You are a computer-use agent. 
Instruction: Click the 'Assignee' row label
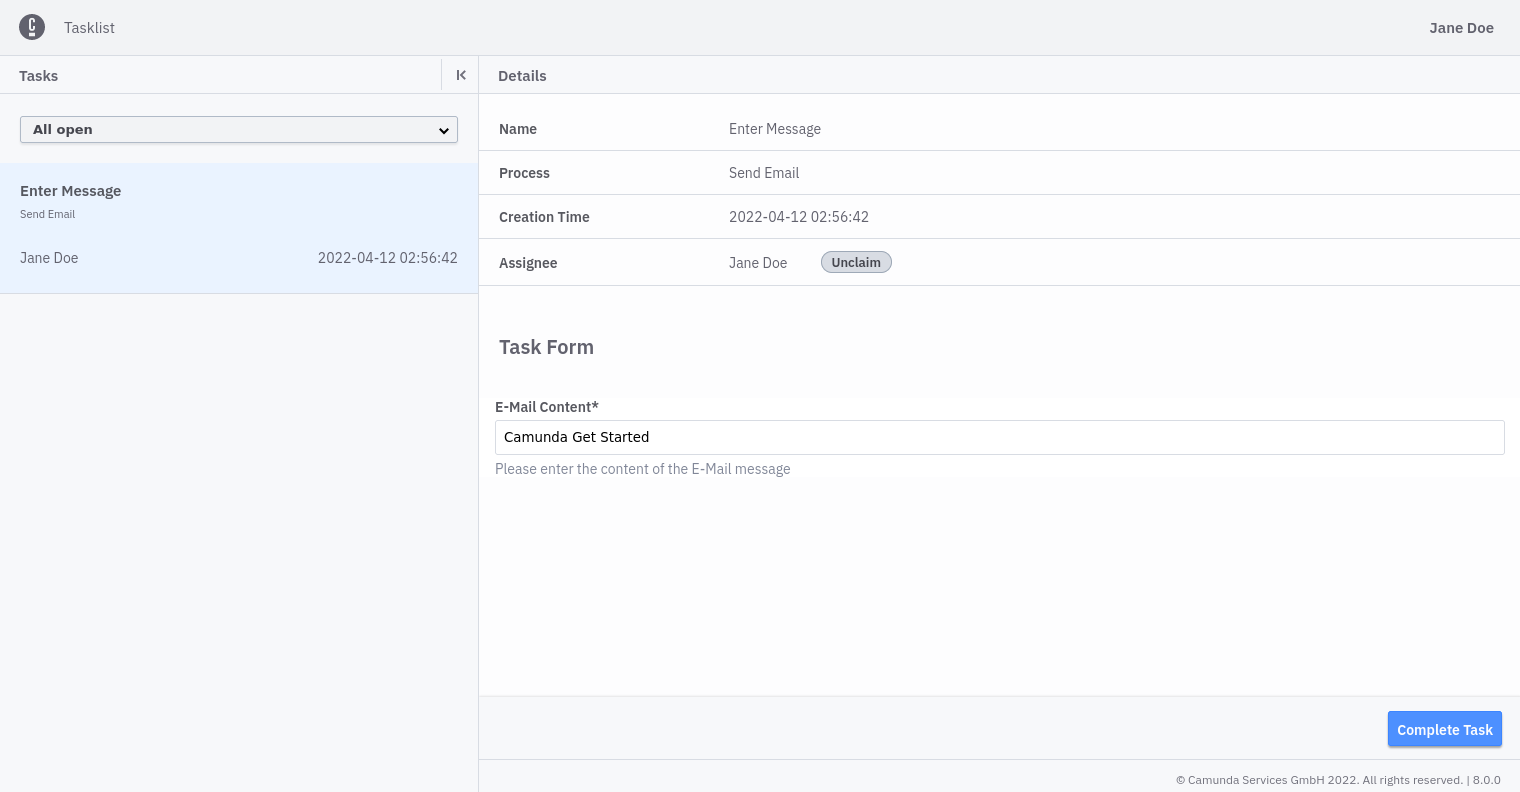click(528, 263)
